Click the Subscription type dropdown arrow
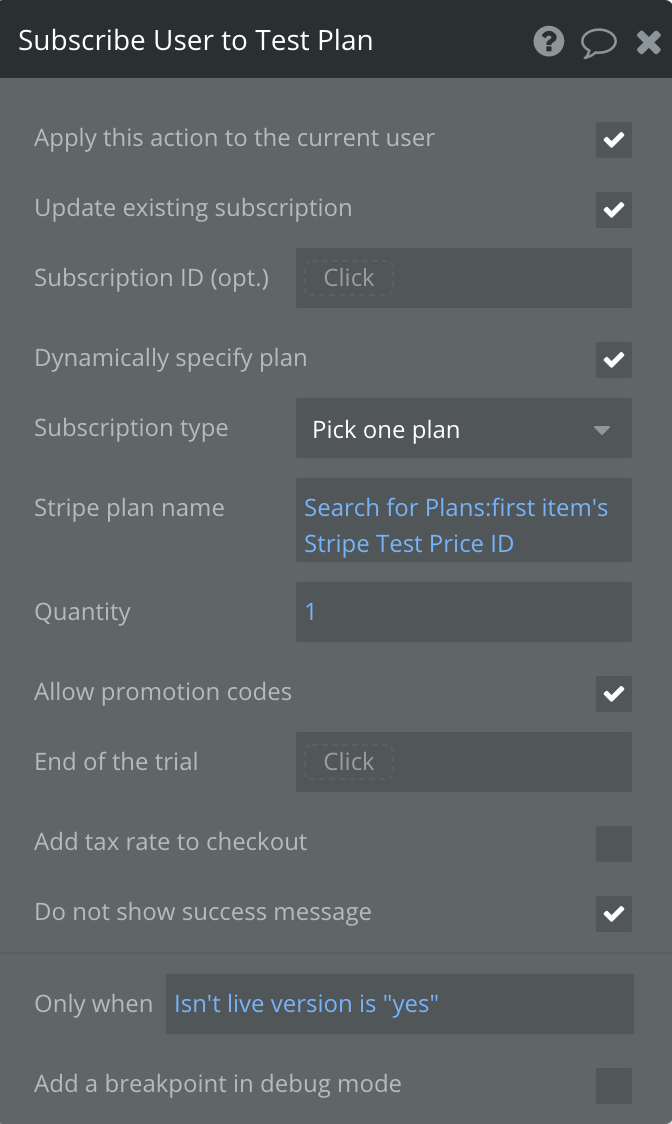 point(601,428)
